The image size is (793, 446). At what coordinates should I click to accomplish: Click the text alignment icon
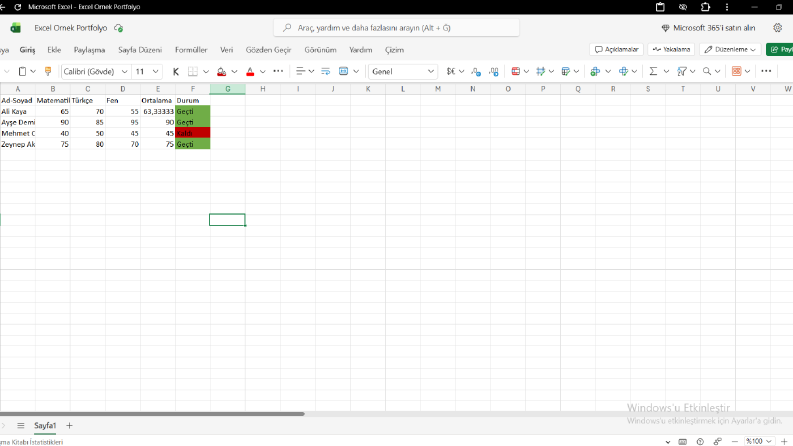300,71
